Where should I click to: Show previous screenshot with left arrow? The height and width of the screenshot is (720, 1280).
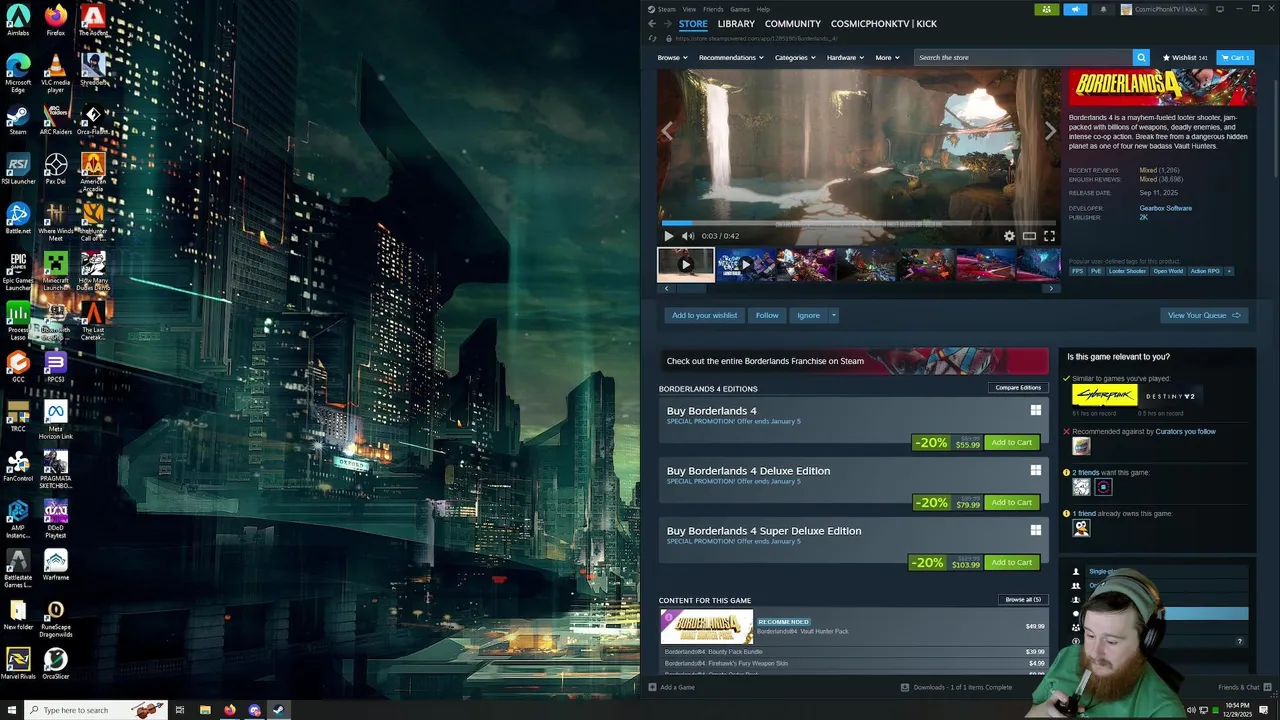point(667,131)
